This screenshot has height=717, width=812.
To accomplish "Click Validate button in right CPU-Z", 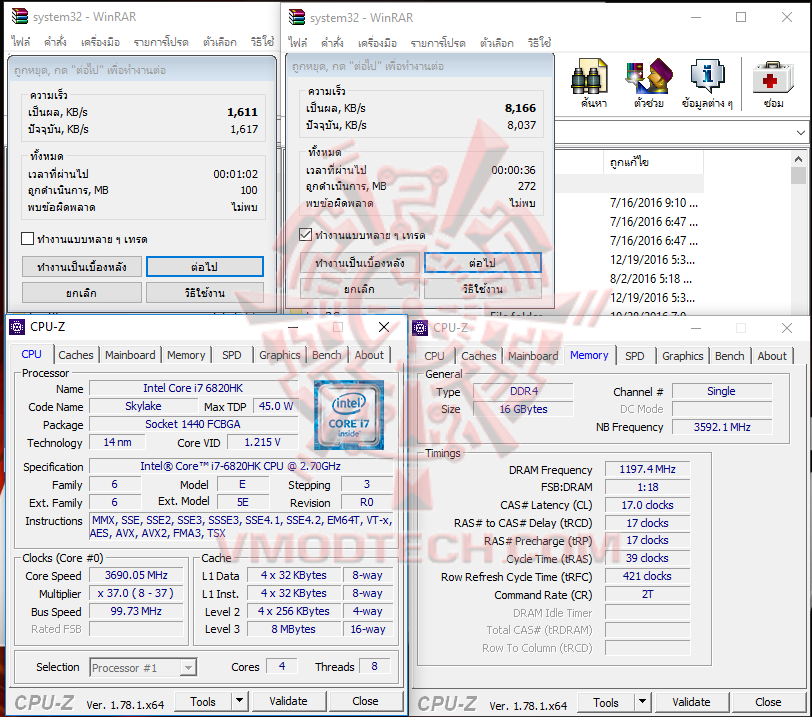I will [x=691, y=702].
